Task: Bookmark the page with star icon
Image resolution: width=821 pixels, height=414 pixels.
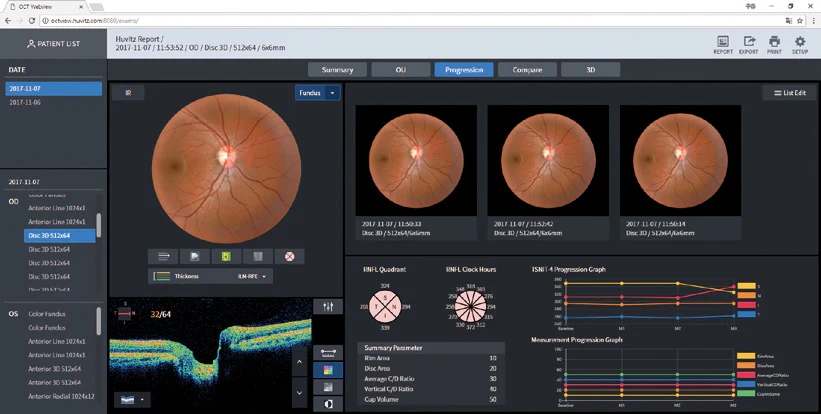Action: [x=800, y=20]
